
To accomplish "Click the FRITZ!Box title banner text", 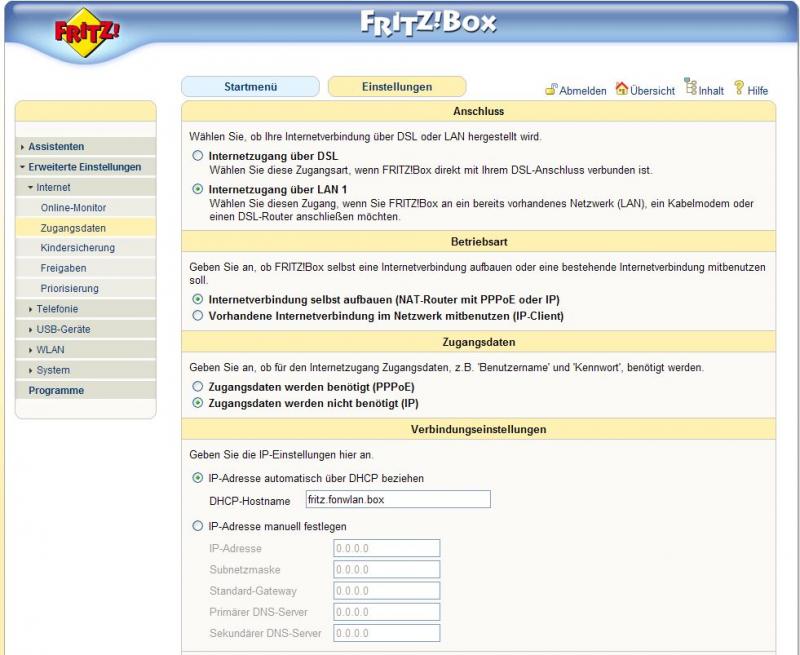I will (428, 23).
